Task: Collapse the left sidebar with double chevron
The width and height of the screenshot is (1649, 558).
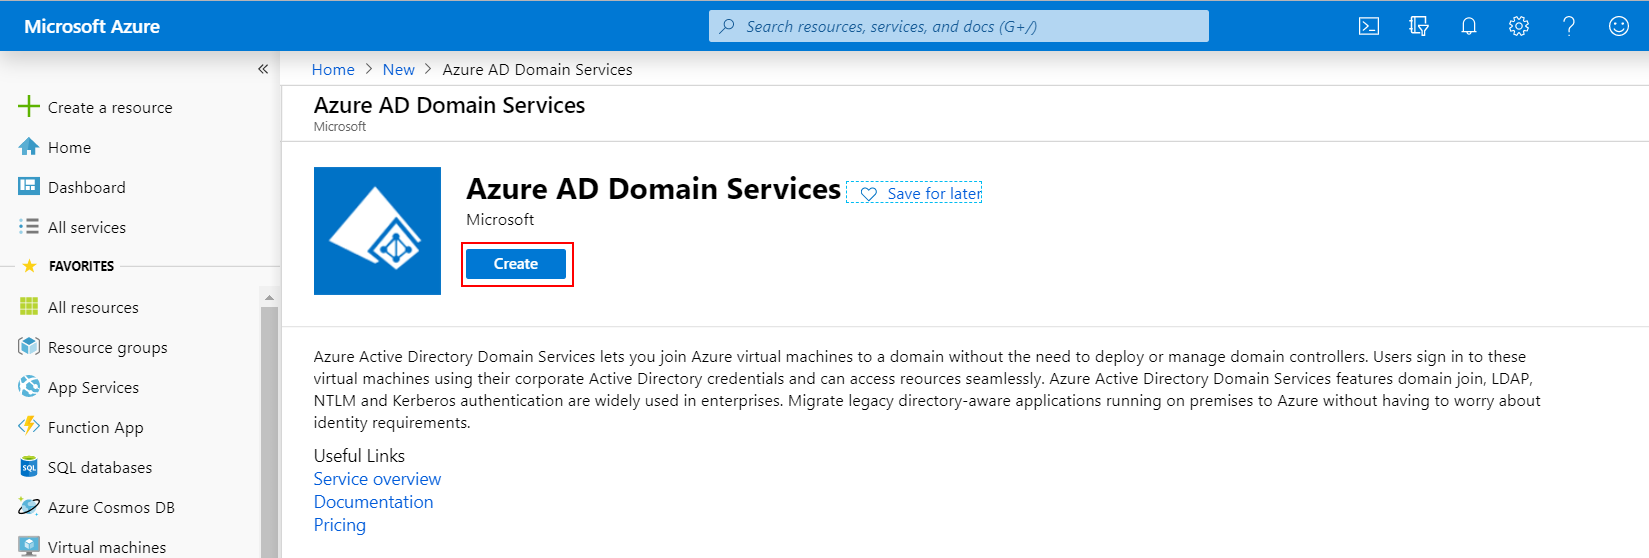Action: pos(263,69)
